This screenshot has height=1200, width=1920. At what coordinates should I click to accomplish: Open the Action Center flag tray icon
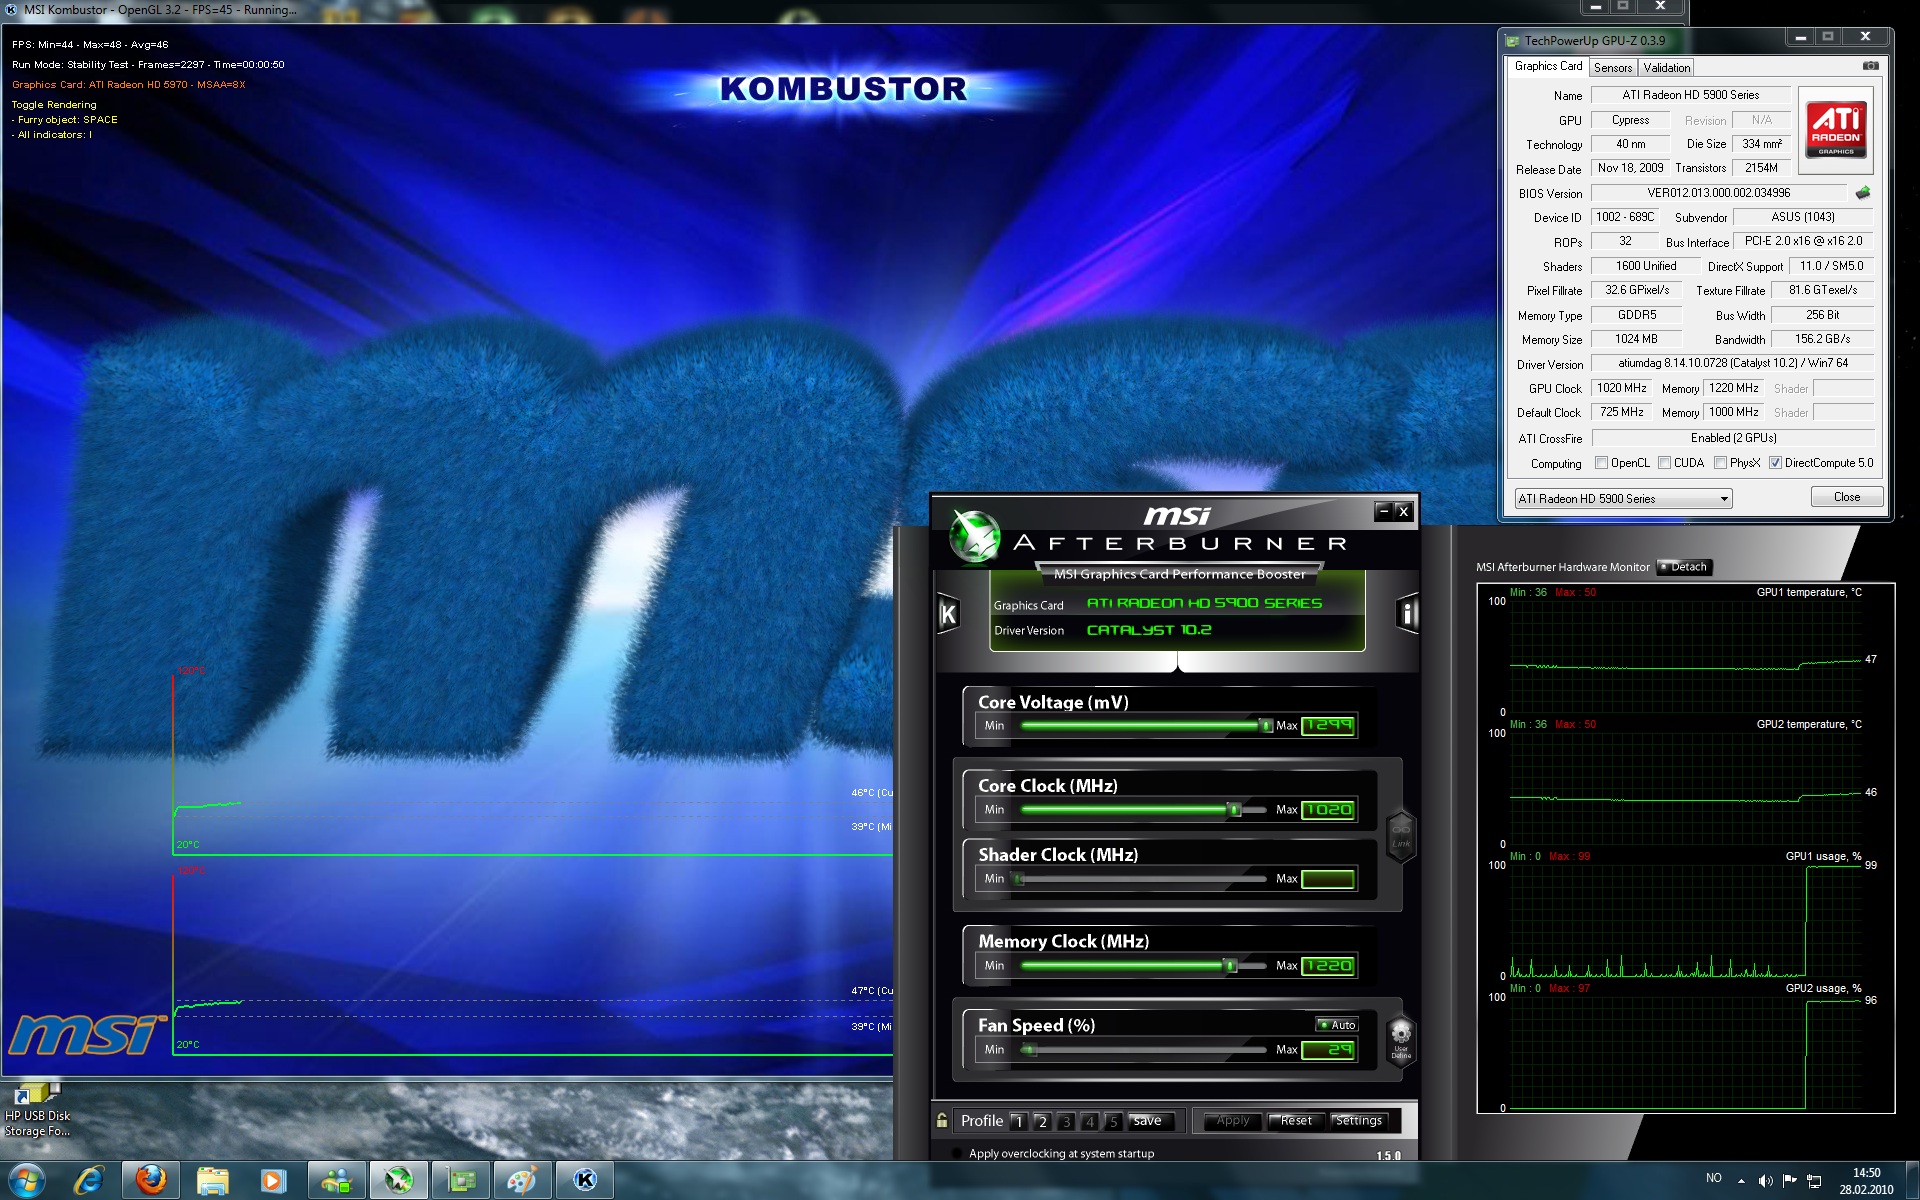1790,1181
